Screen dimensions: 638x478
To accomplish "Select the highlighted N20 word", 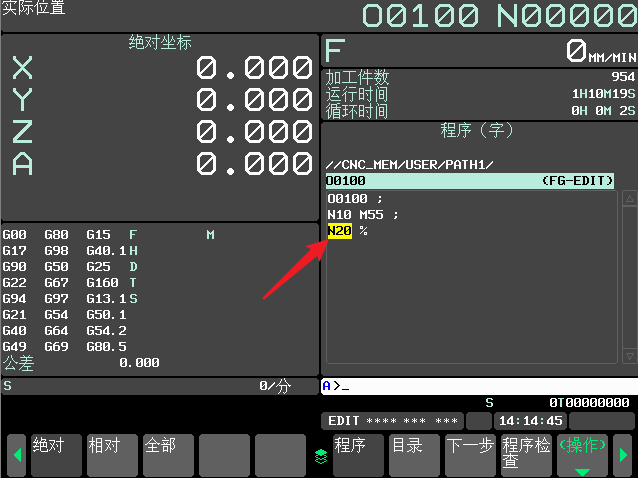I will (x=339, y=231).
